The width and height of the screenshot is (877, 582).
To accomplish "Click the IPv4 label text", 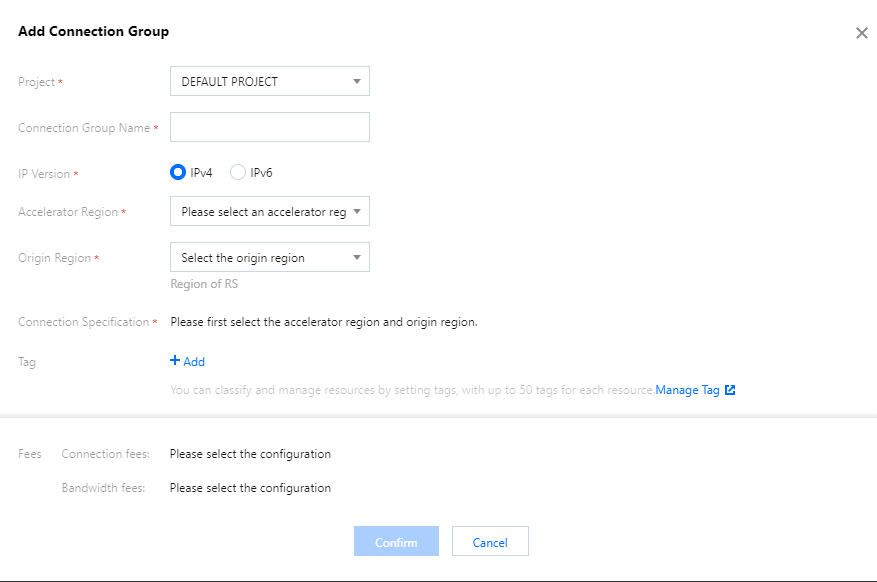I will [x=201, y=173].
